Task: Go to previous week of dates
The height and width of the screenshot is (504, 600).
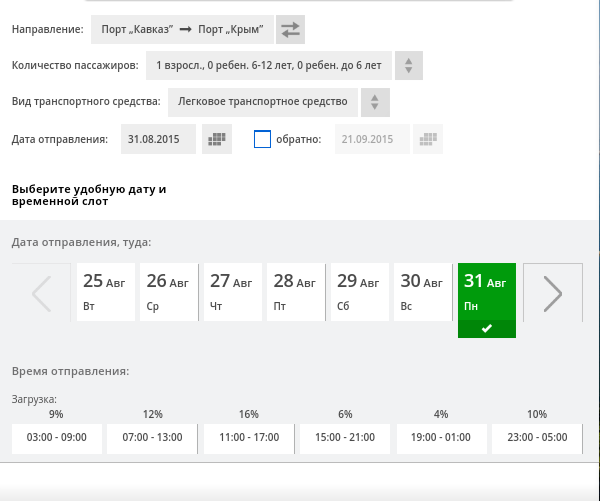Action: (x=42, y=293)
